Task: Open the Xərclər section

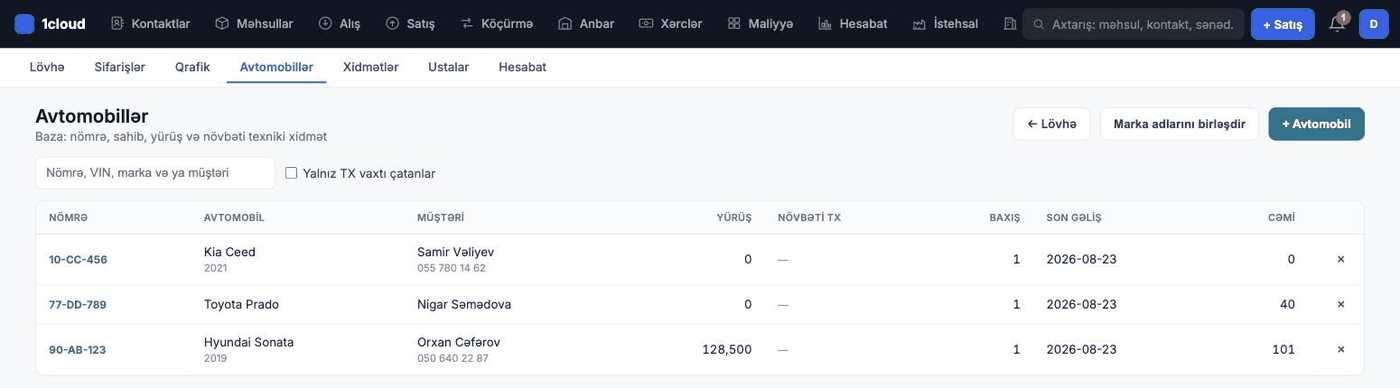Action: [671, 24]
